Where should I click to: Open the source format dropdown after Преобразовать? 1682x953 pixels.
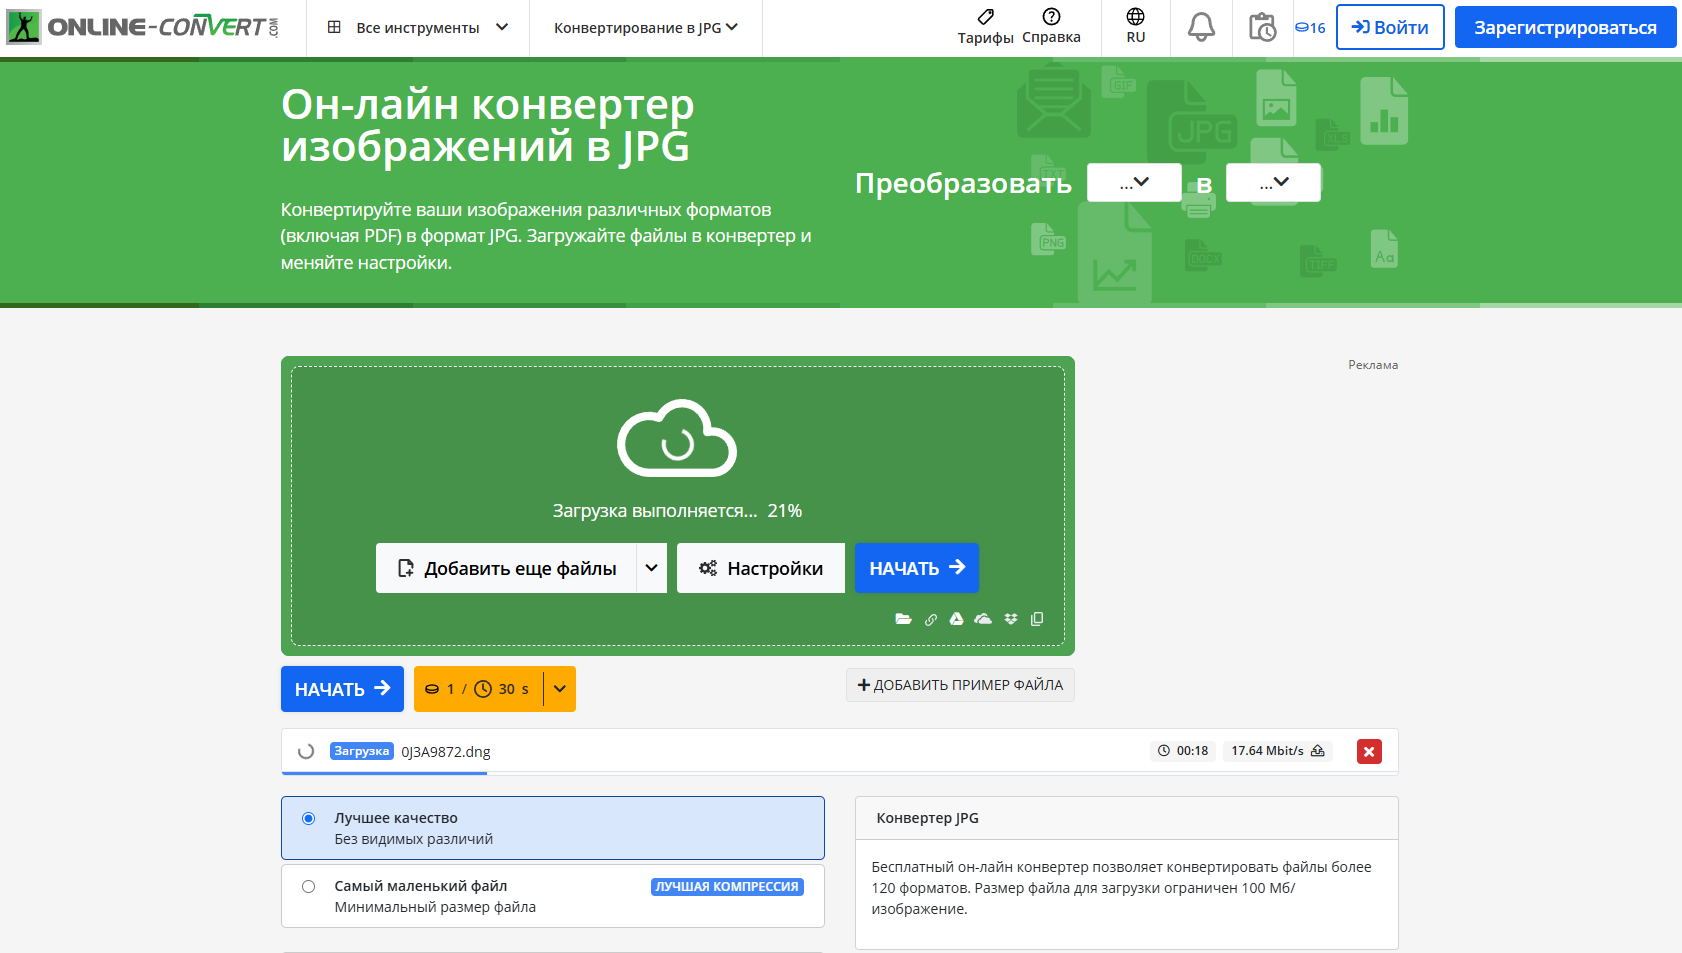point(1134,183)
